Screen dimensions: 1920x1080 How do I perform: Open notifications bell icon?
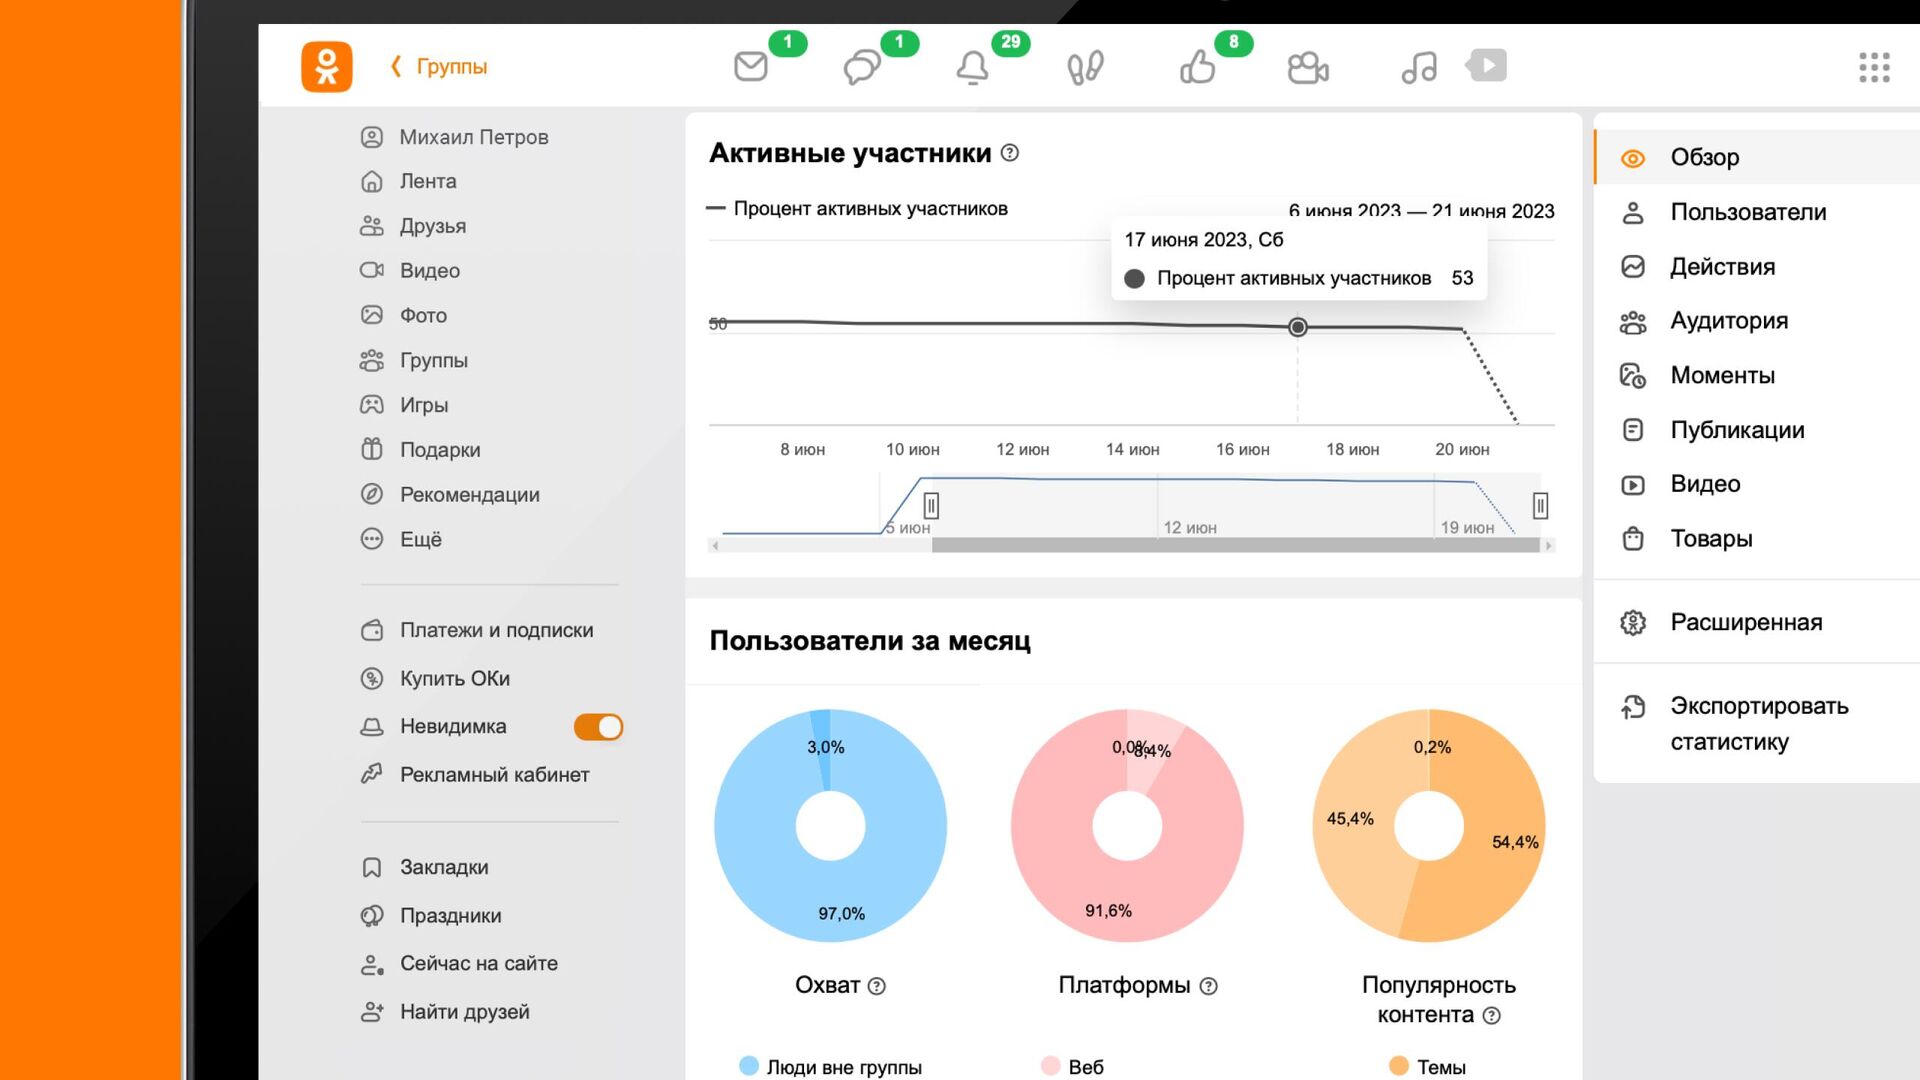pyautogui.click(x=973, y=68)
